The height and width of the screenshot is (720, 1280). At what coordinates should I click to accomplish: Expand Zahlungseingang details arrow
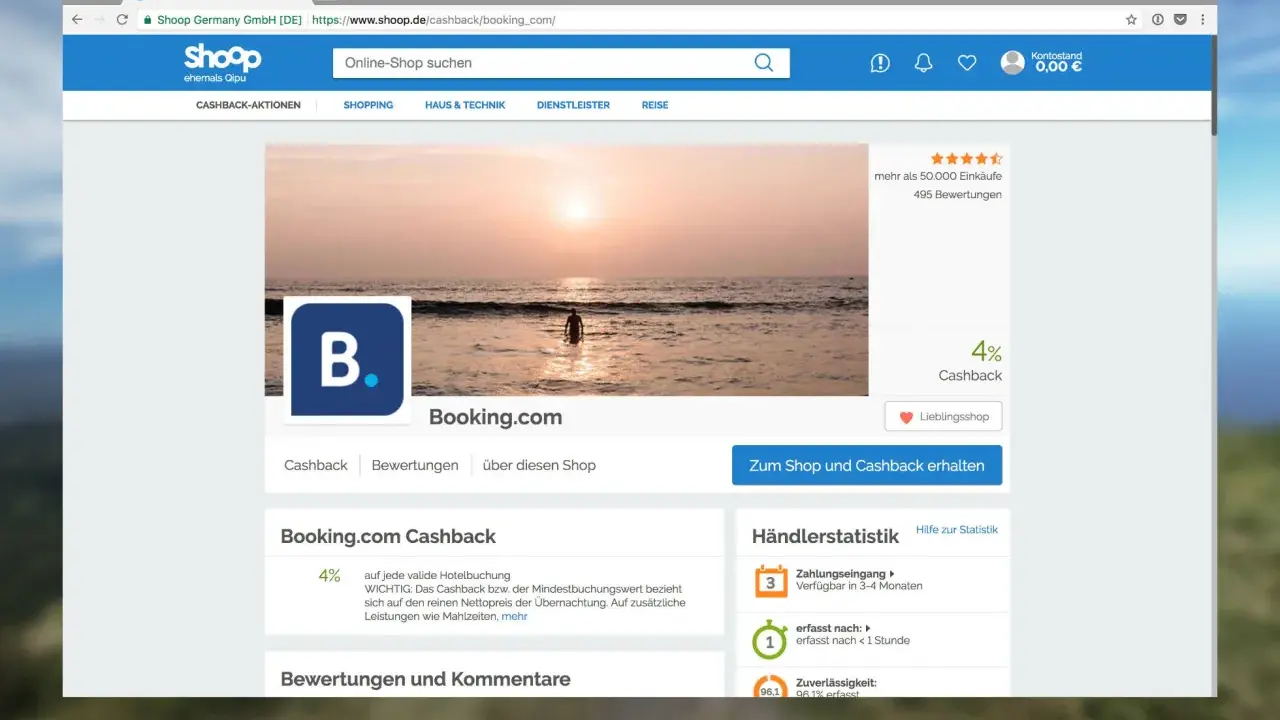[892, 574]
